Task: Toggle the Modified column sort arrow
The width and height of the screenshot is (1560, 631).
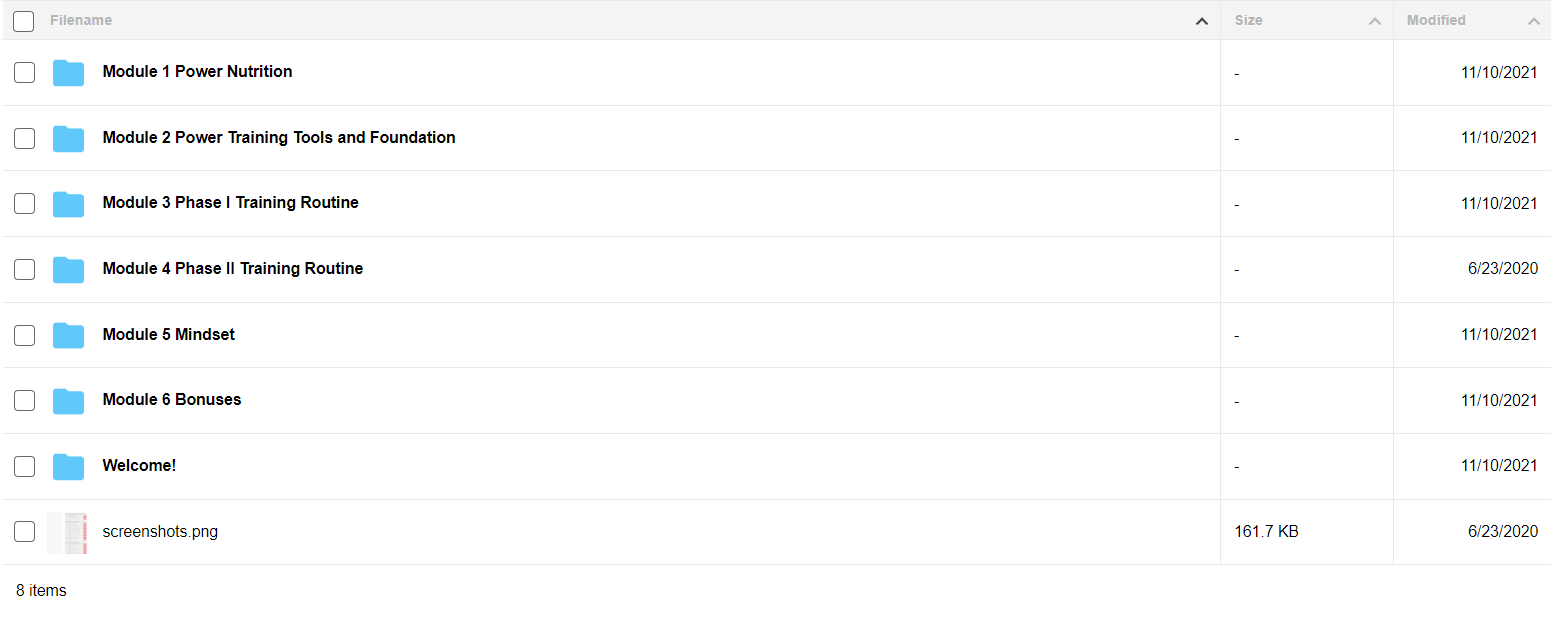Action: pos(1534,21)
